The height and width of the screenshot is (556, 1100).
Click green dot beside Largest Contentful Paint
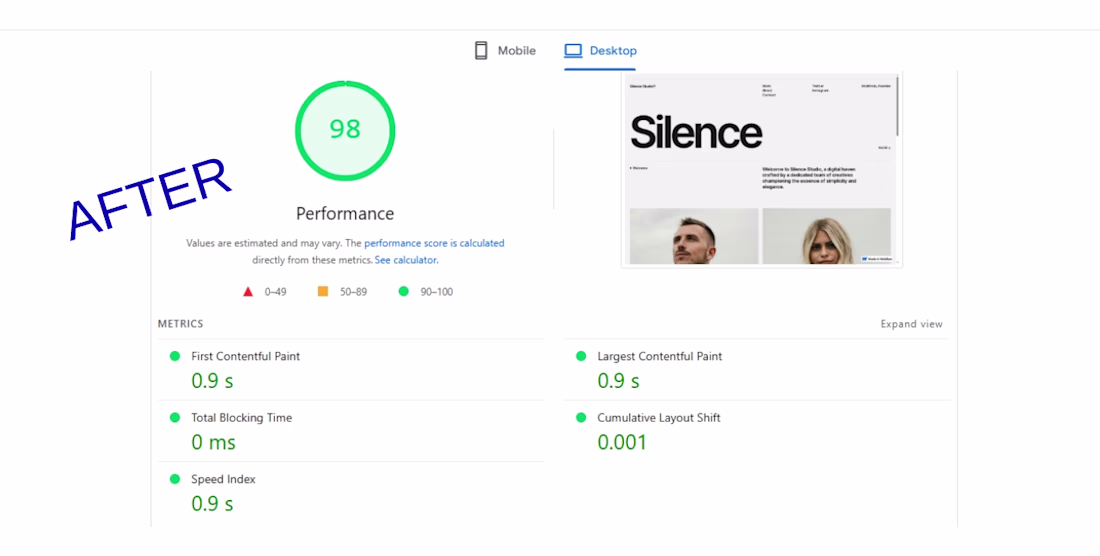[581, 356]
